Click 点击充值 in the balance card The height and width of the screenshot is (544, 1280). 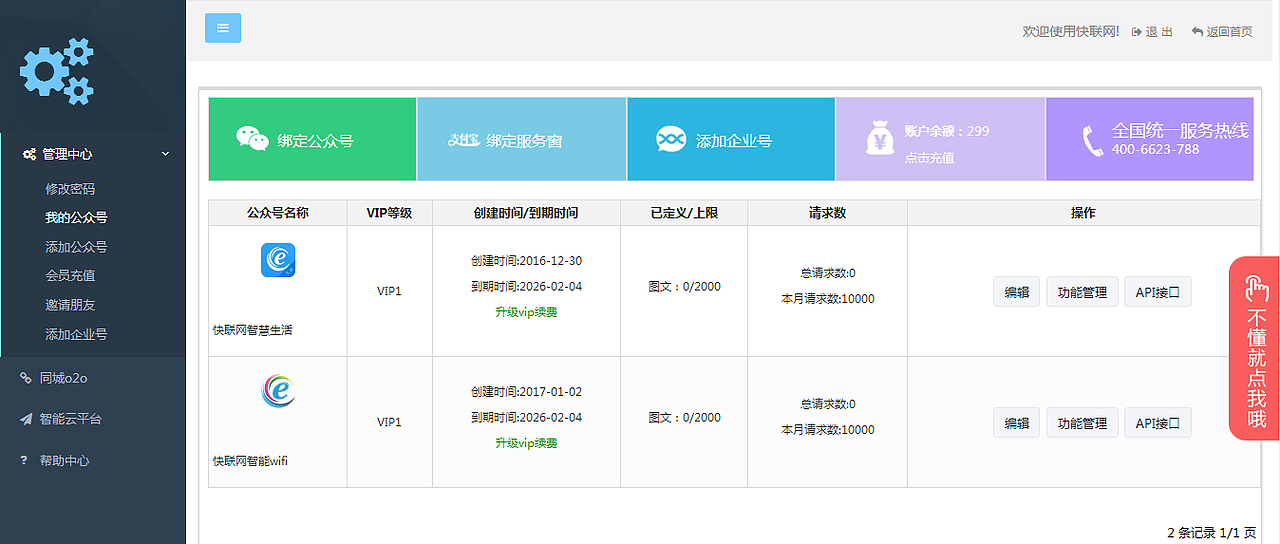click(929, 157)
